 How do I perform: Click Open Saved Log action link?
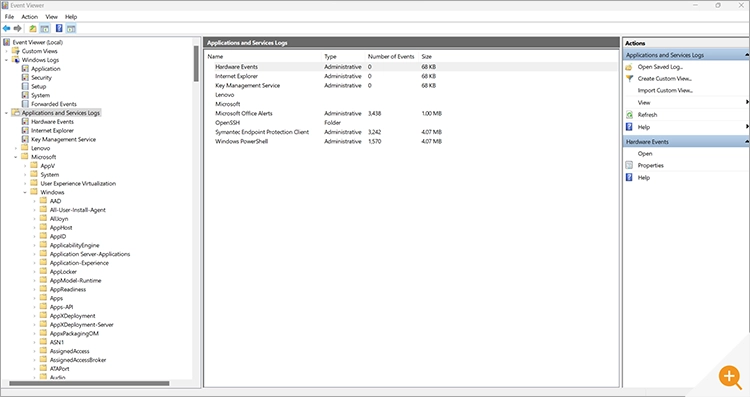point(660,67)
